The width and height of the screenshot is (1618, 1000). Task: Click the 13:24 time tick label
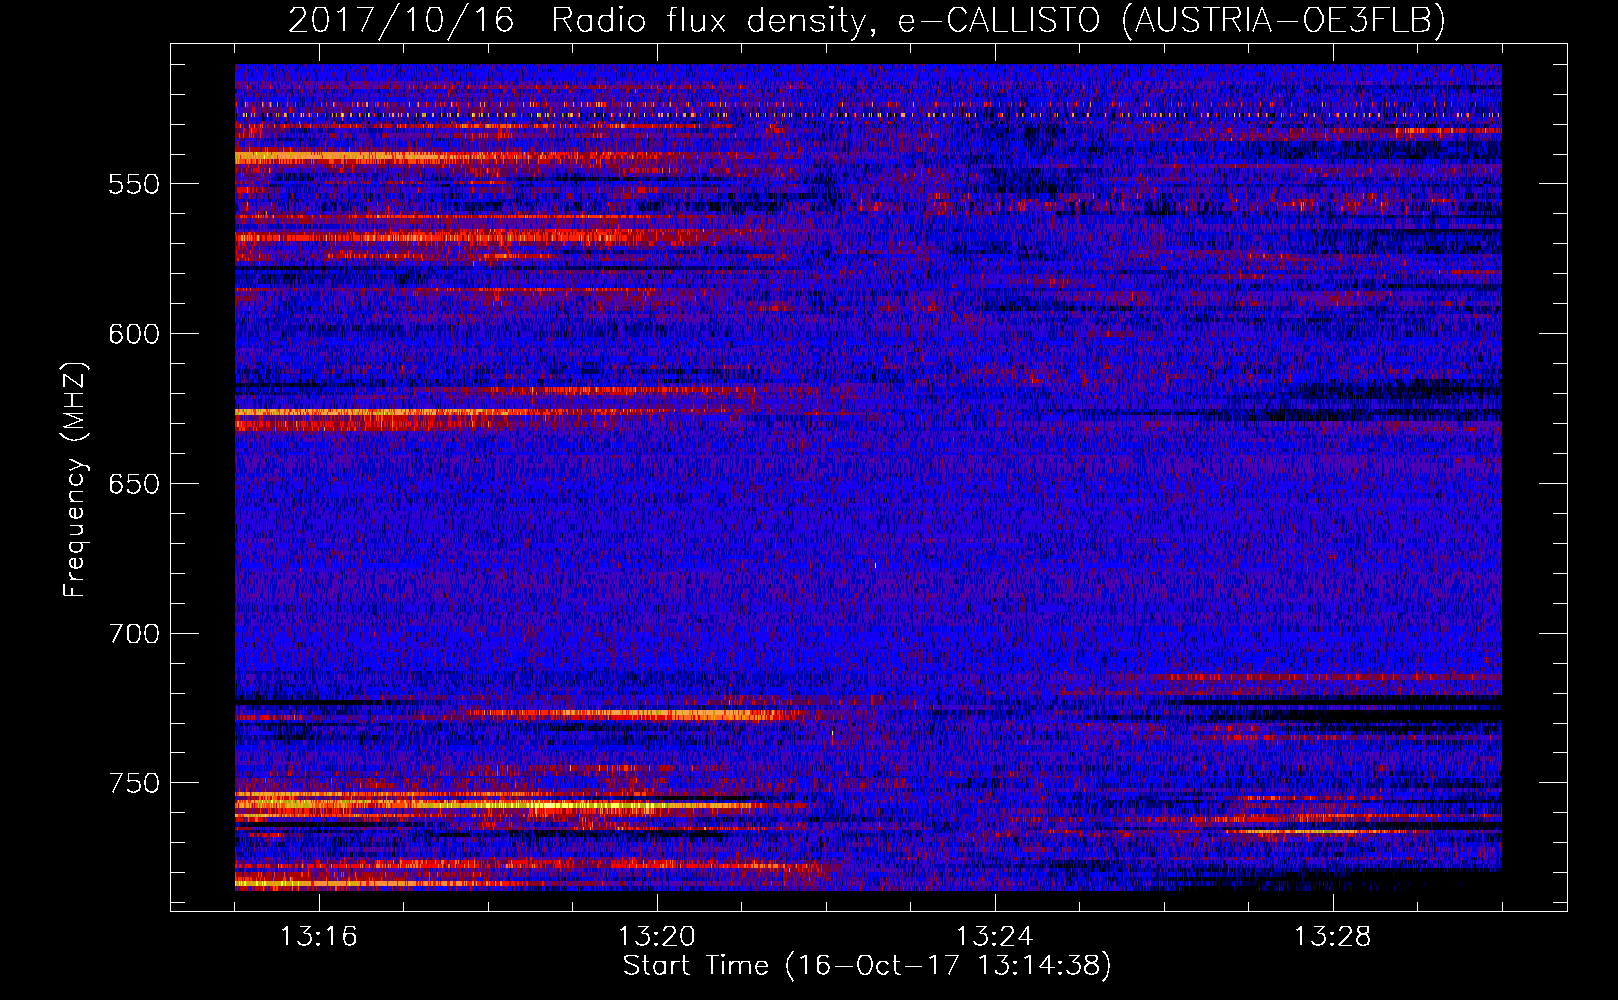[995, 937]
